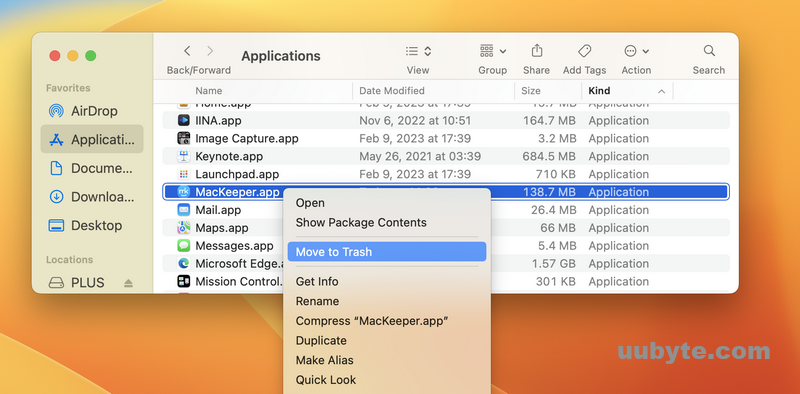Minimize Finder with yellow button

tap(72, 56)
